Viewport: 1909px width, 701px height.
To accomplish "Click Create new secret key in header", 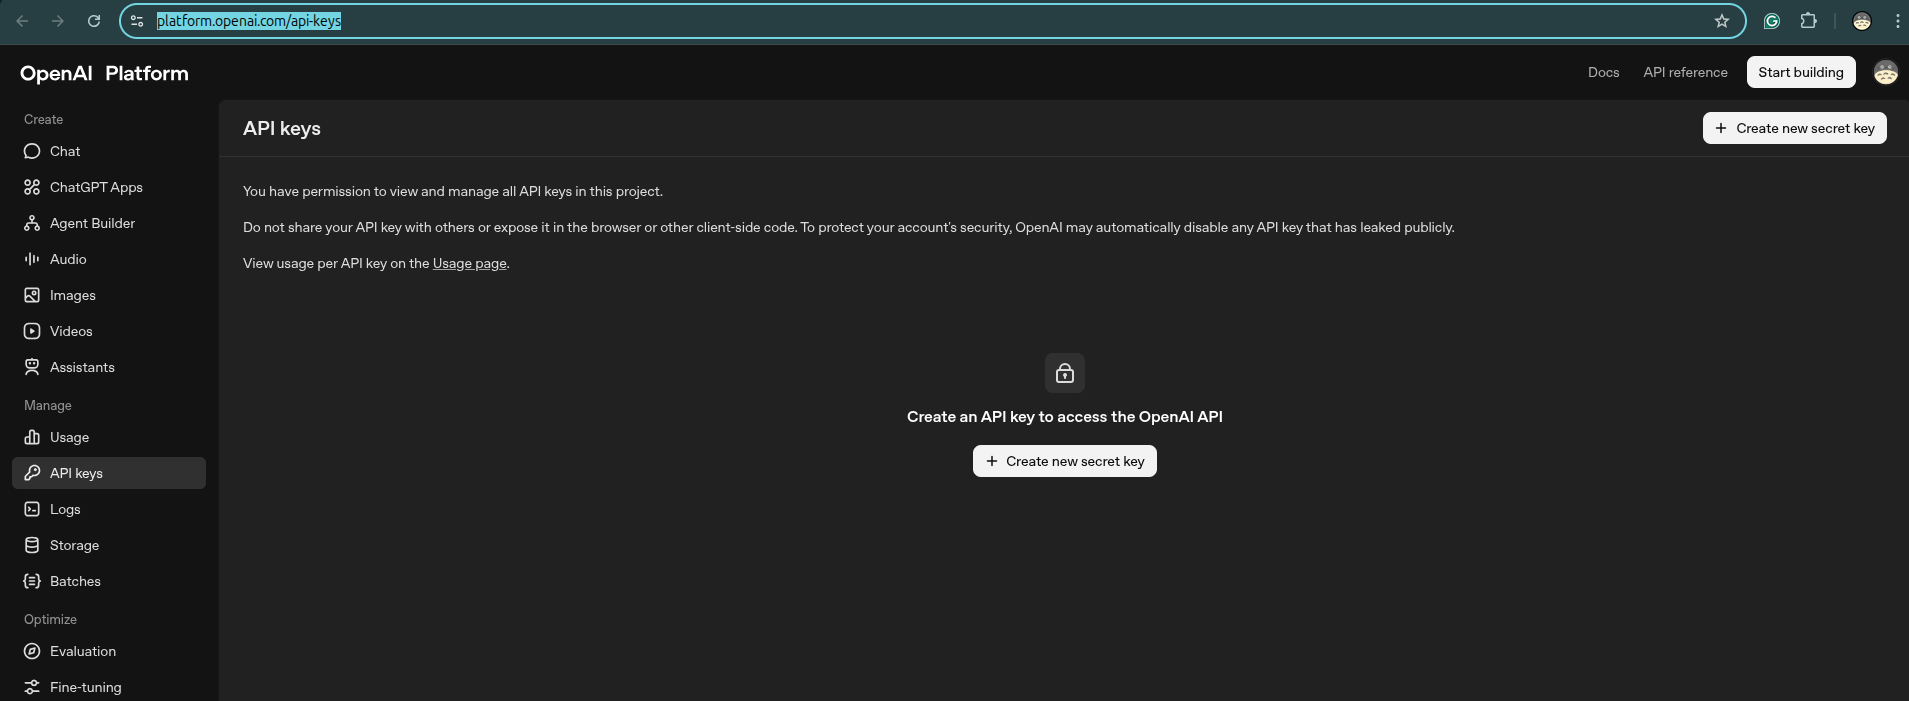I will click(x=1794, y=128).
